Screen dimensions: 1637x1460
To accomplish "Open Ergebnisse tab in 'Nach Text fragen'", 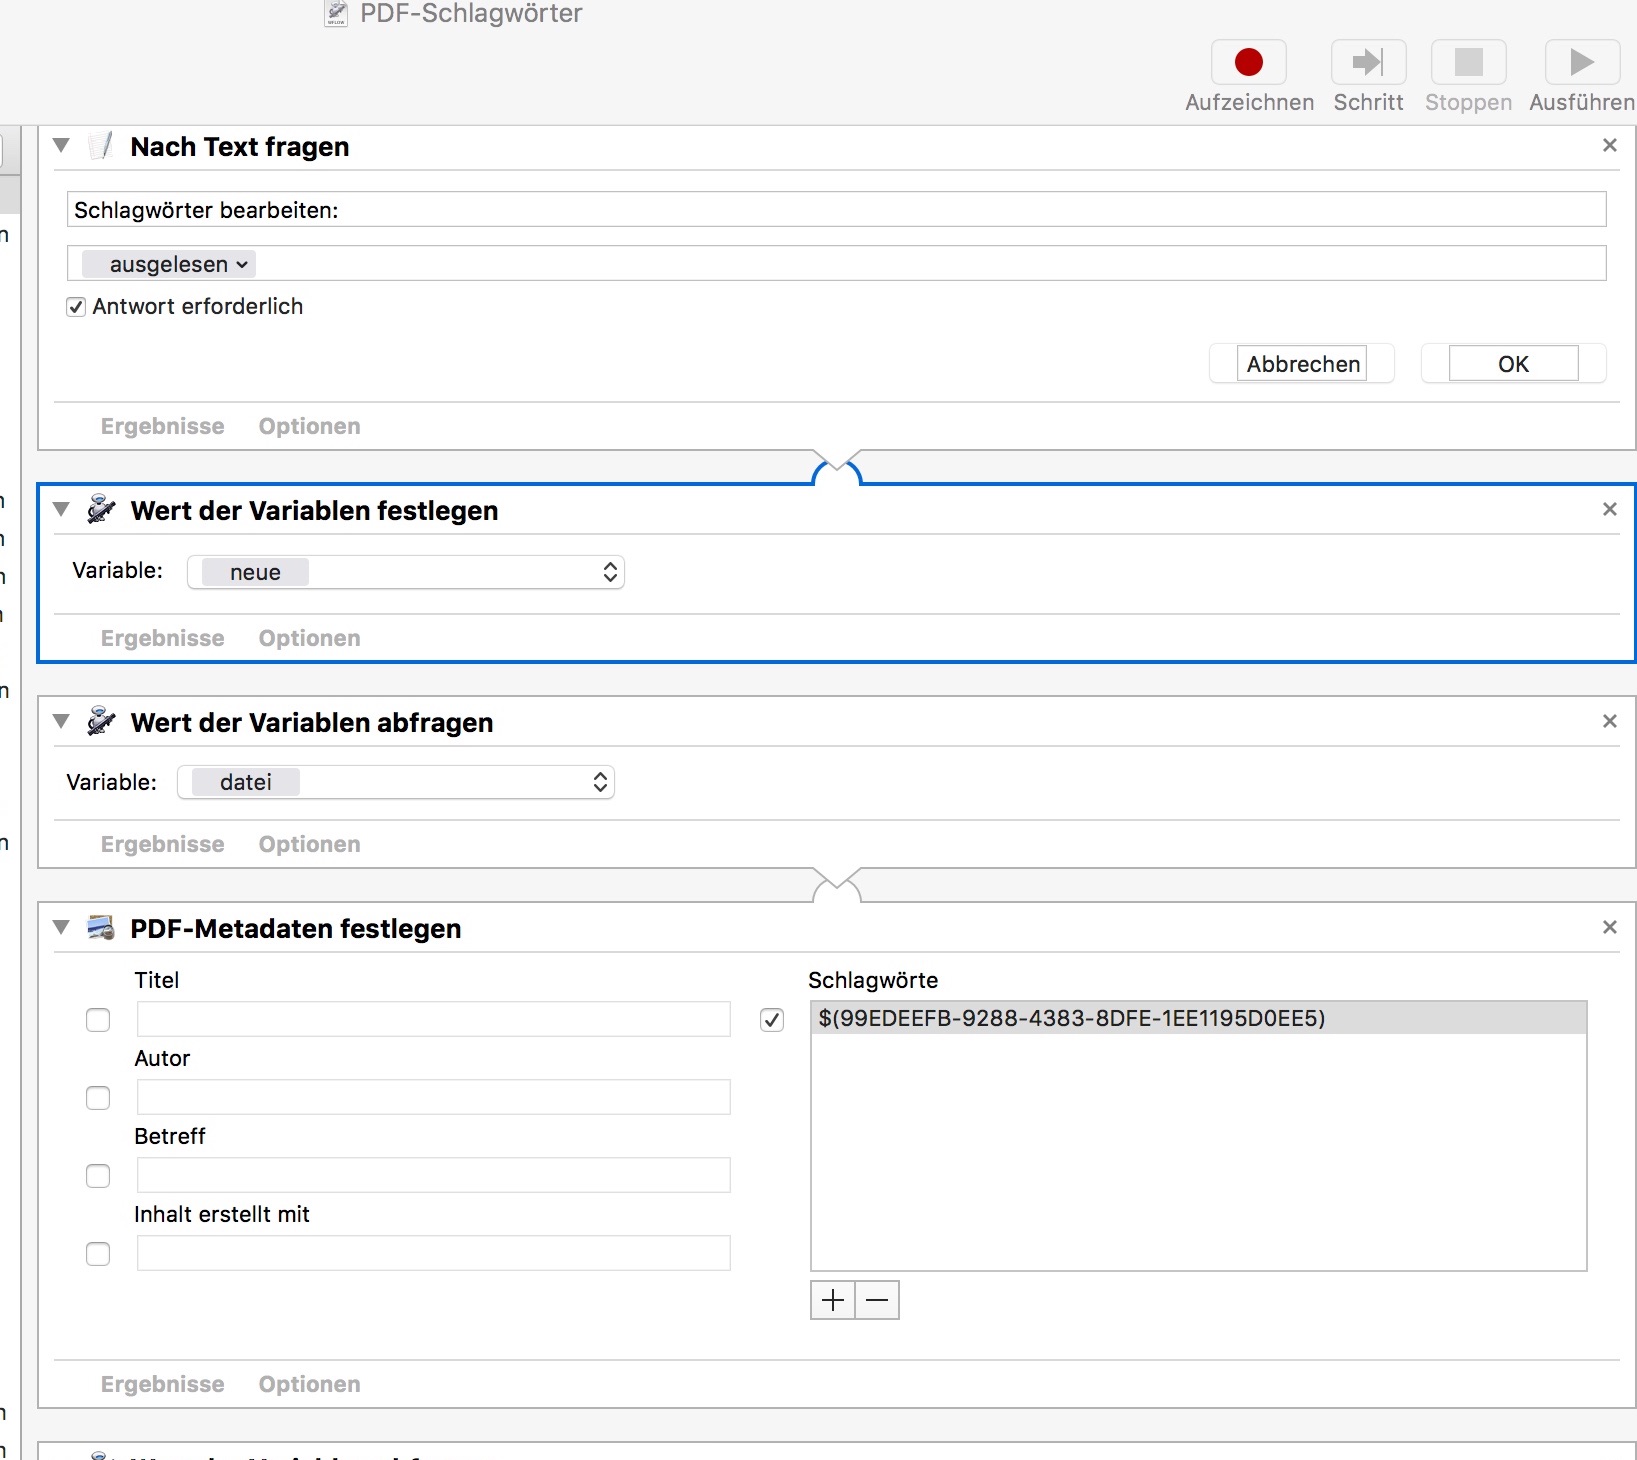I will pos(162,426).
